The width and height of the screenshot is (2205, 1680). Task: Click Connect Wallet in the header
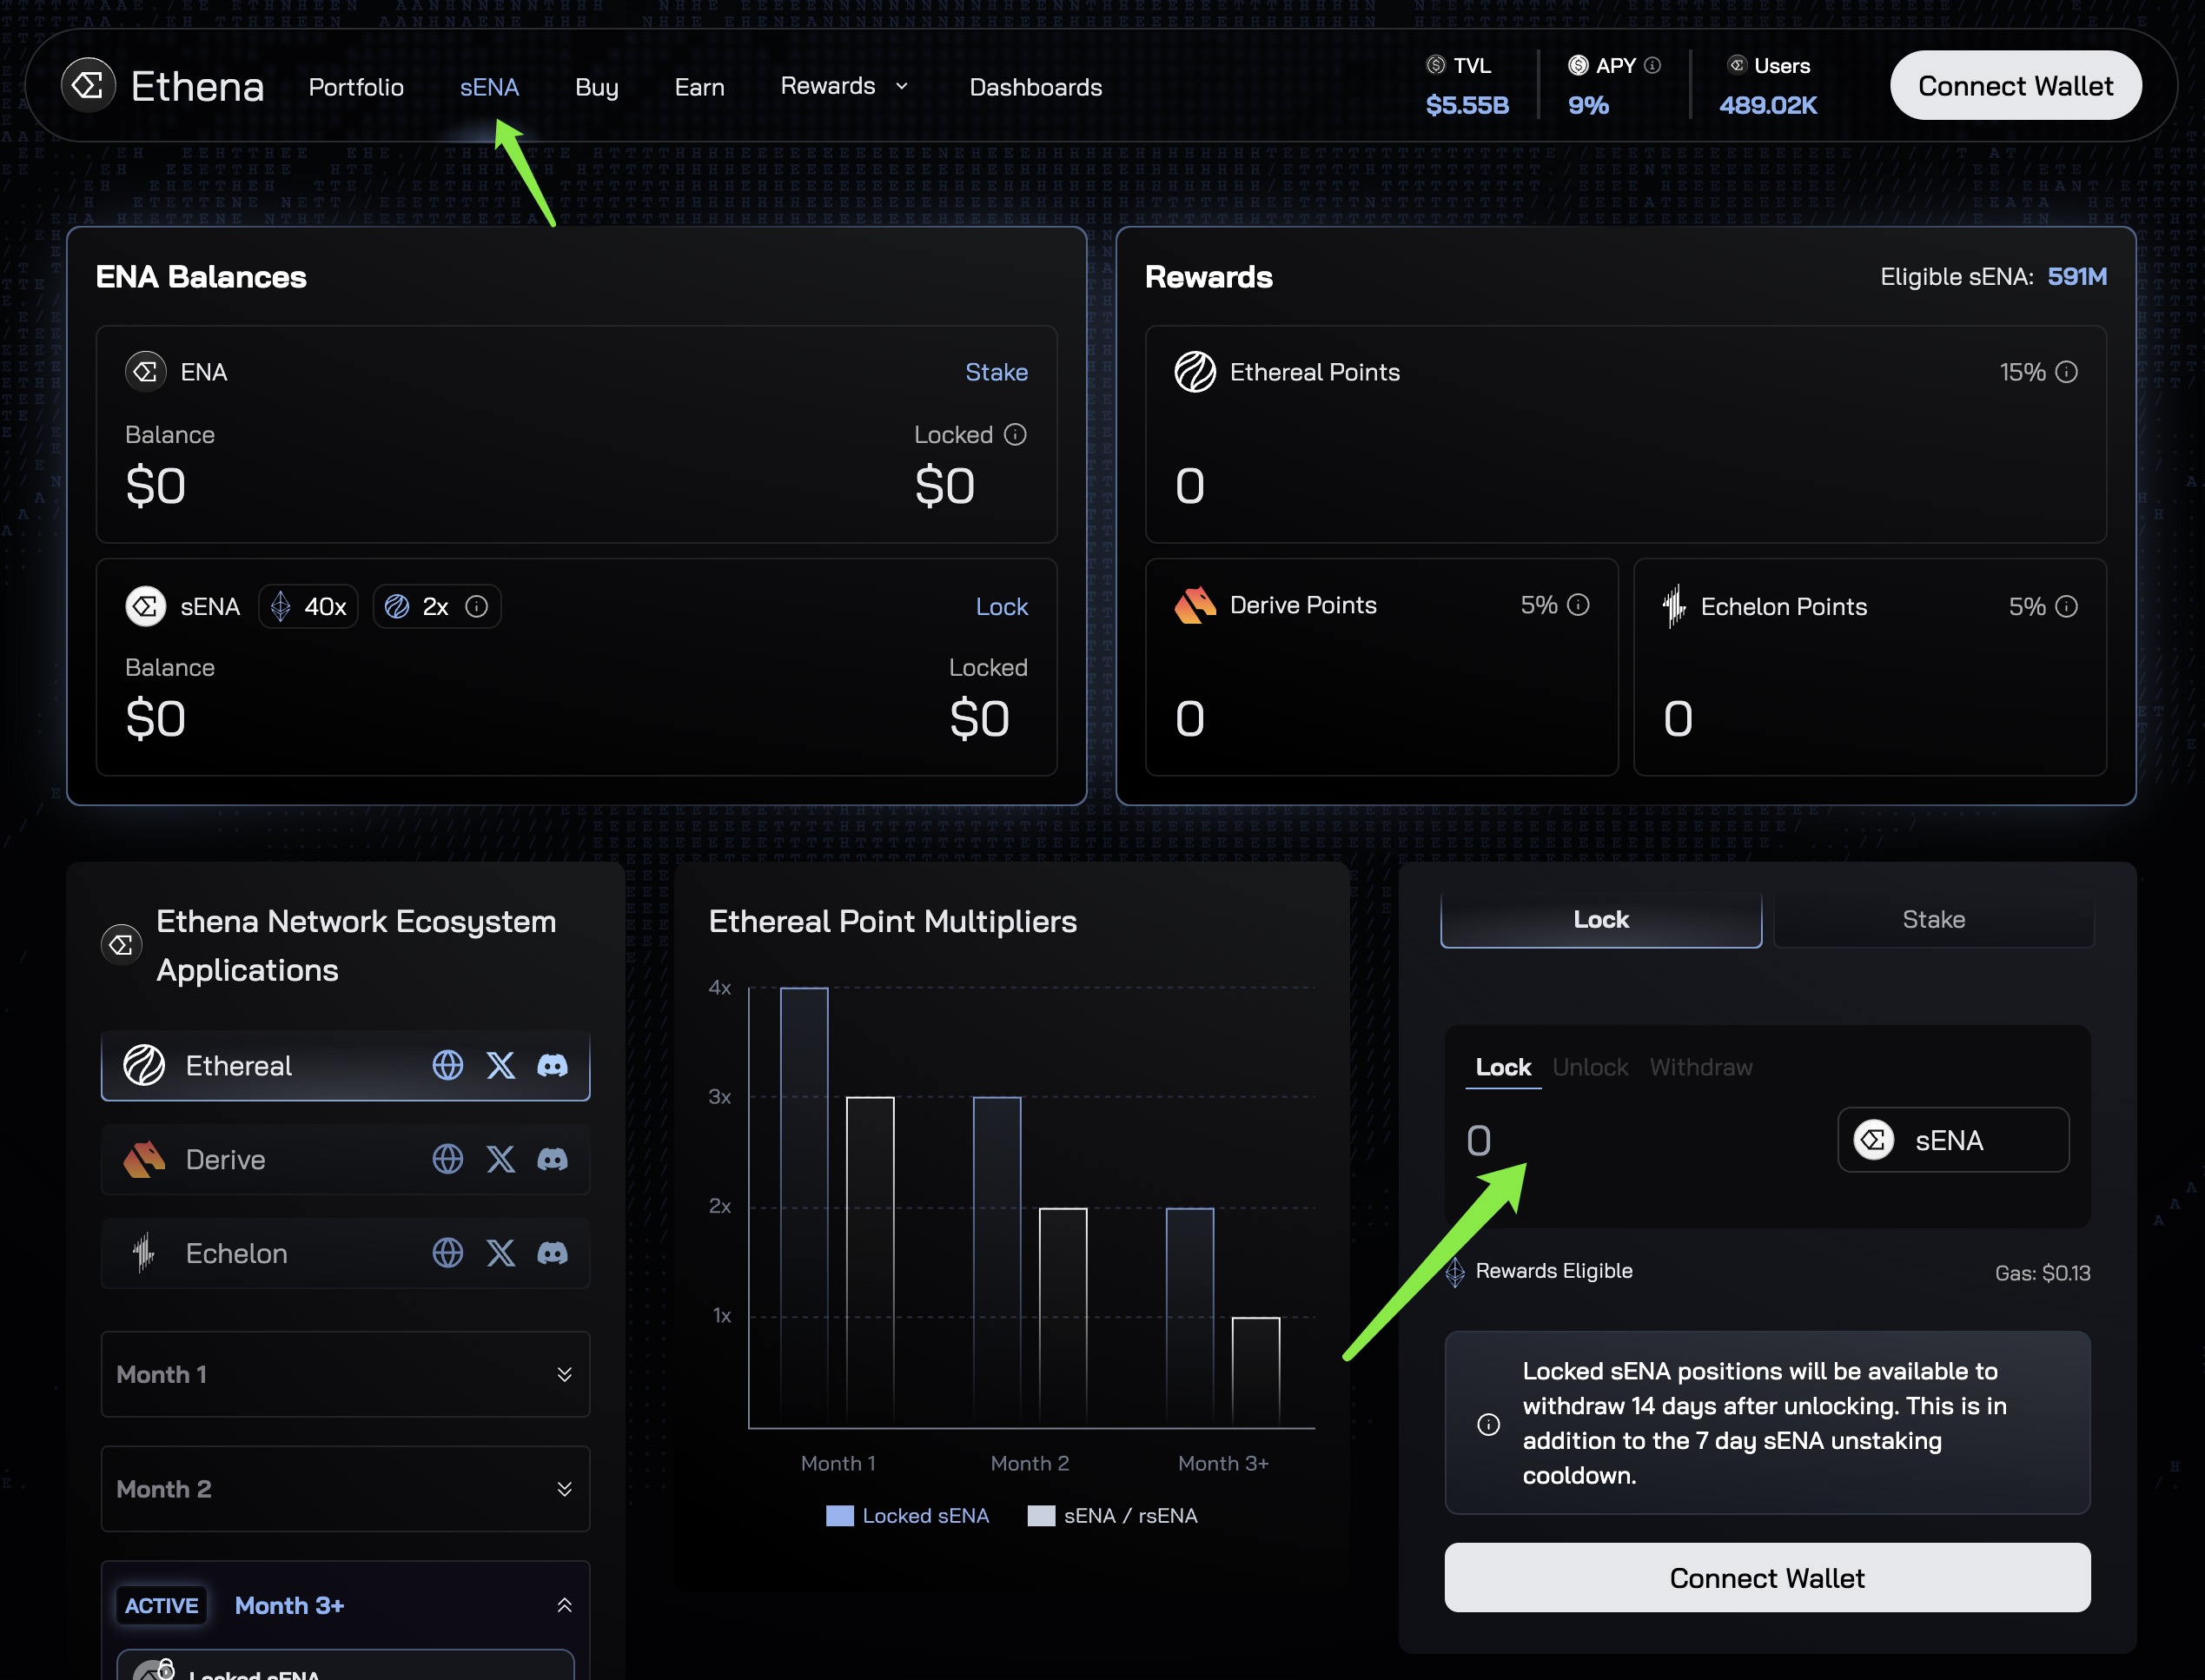pos(2015,86)
